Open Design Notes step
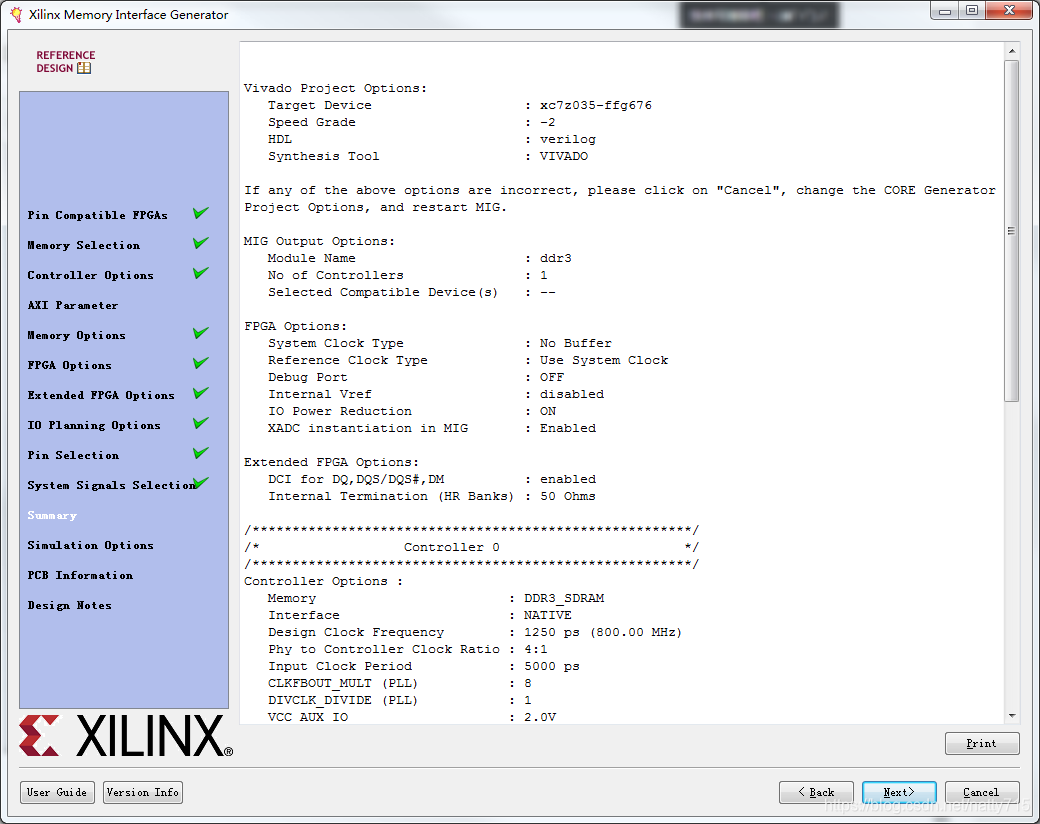Viewport: 1040px width, 824px height. pos(70,605)
